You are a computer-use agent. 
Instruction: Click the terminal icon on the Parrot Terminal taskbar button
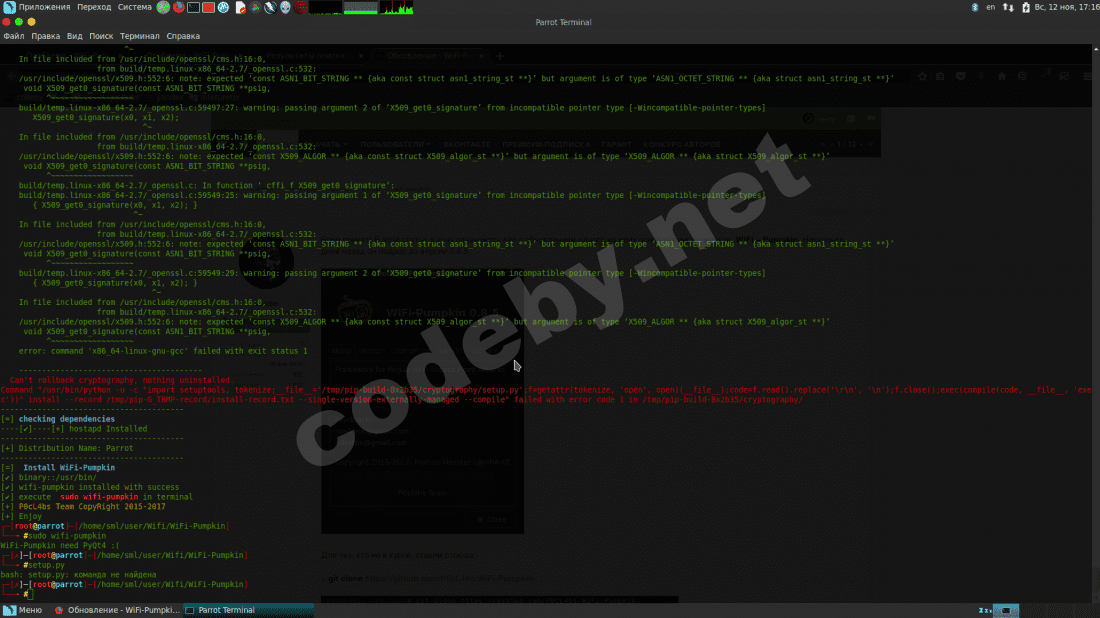pyautogui.click(x=189, y=610)
